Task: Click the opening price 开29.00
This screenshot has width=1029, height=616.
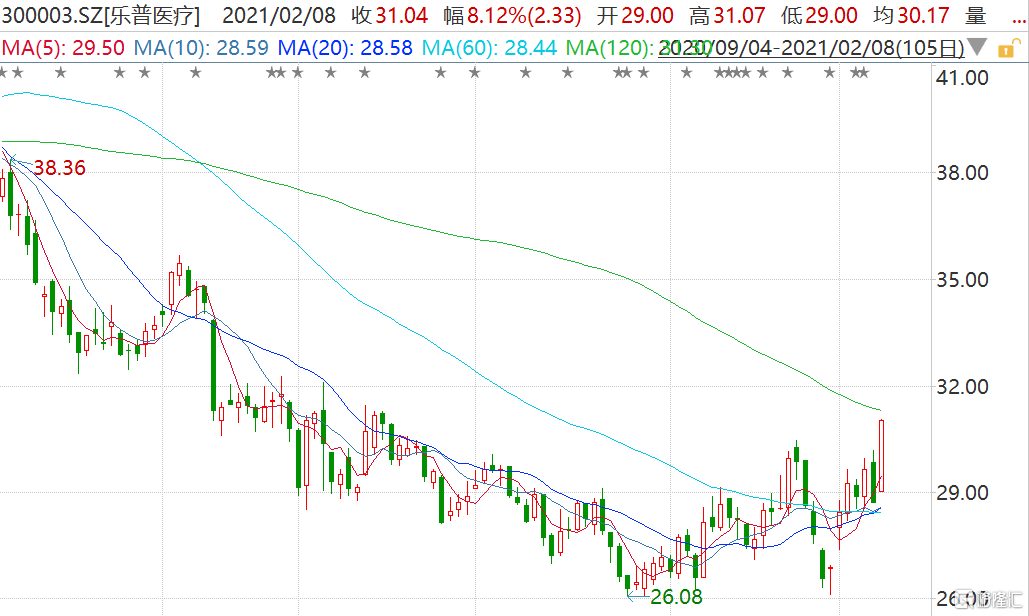Action: (x=635, y=15)
